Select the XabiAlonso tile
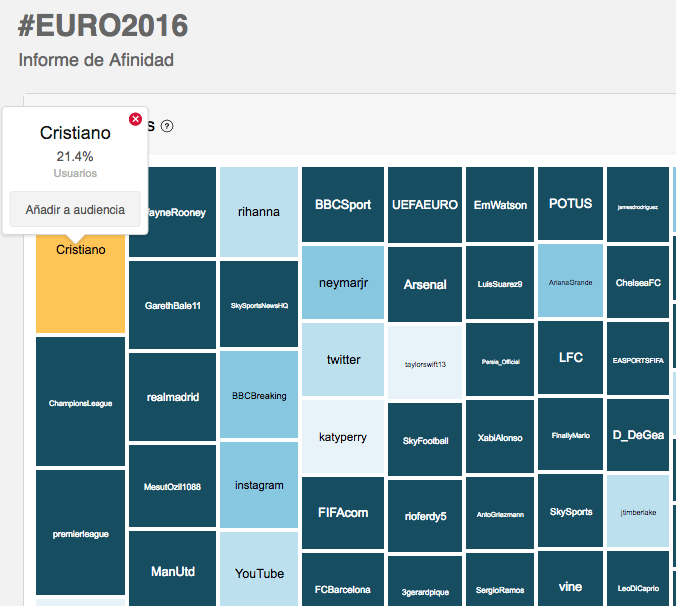 pyautogui.click(x=500, y=437)
